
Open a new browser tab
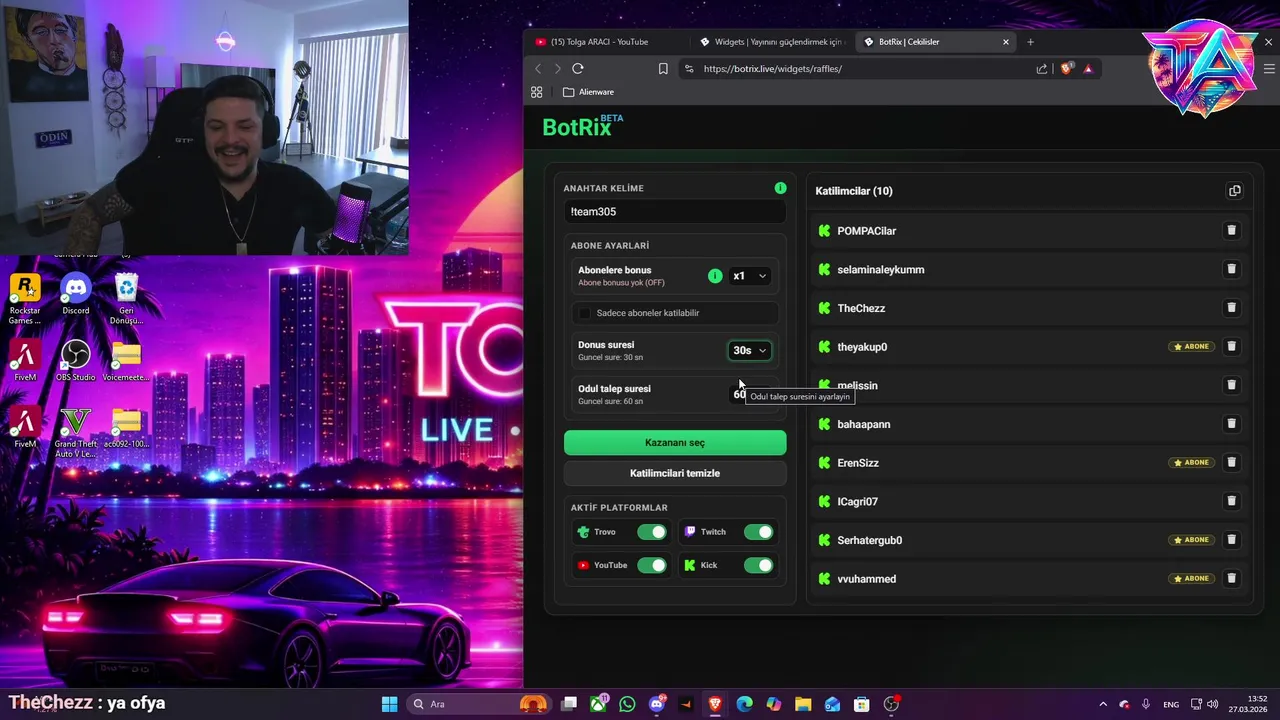[x=1030, y=42]
